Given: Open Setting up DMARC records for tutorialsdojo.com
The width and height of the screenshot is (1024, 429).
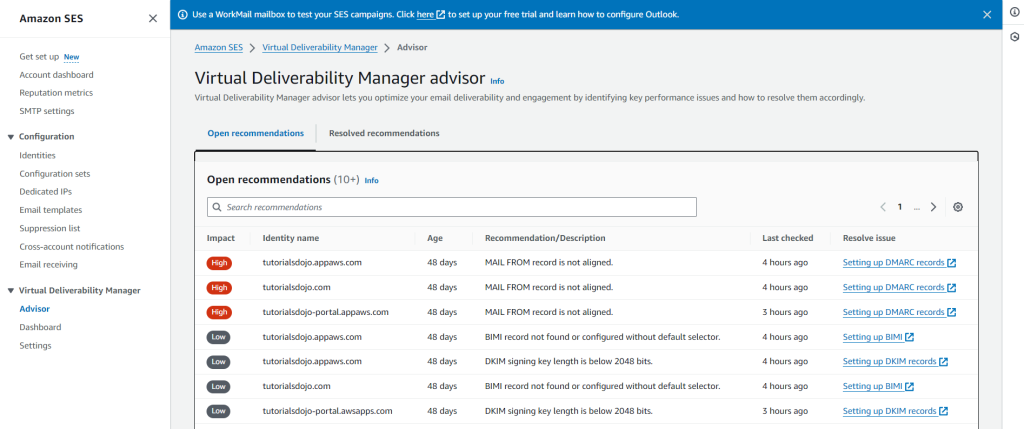Looking at the screenshot, I should [x=899, y=287].
